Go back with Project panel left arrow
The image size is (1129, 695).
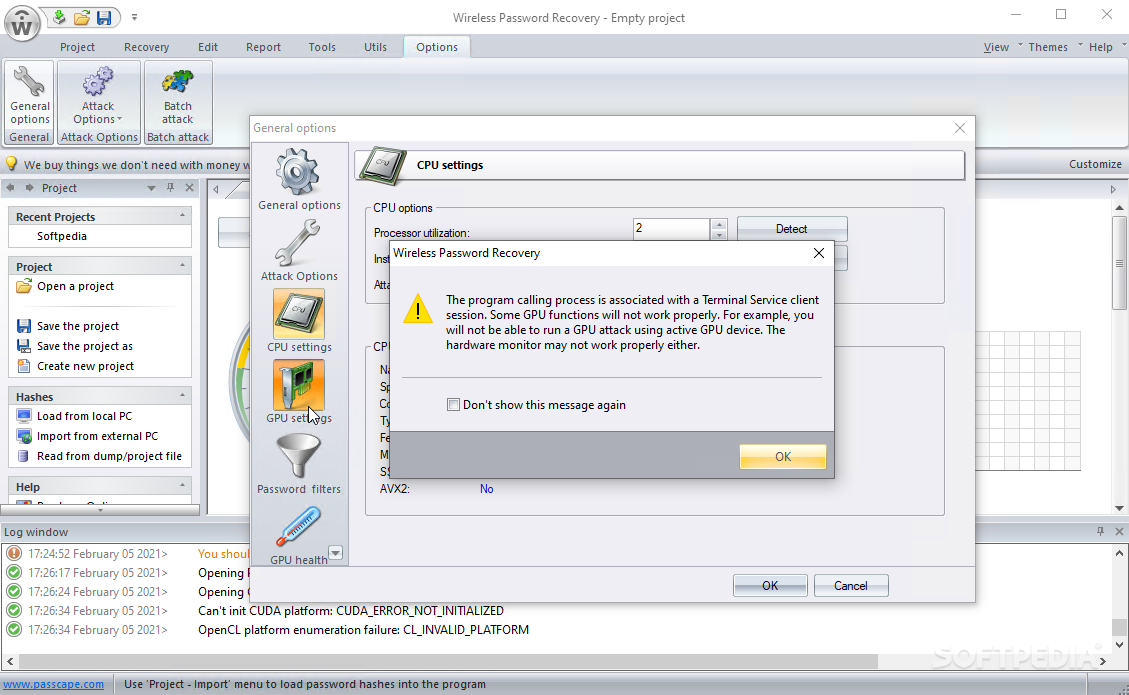[11, 187]
